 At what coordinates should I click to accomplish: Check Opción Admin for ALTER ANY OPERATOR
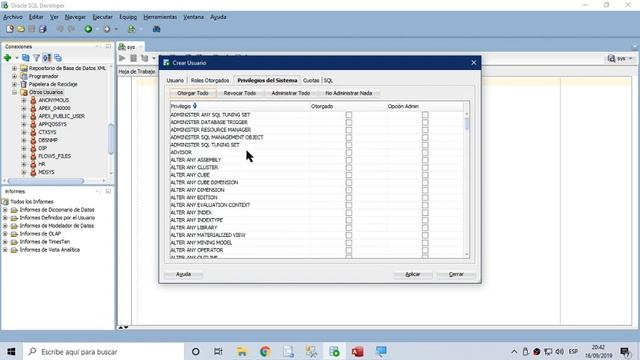coord(425,250)
